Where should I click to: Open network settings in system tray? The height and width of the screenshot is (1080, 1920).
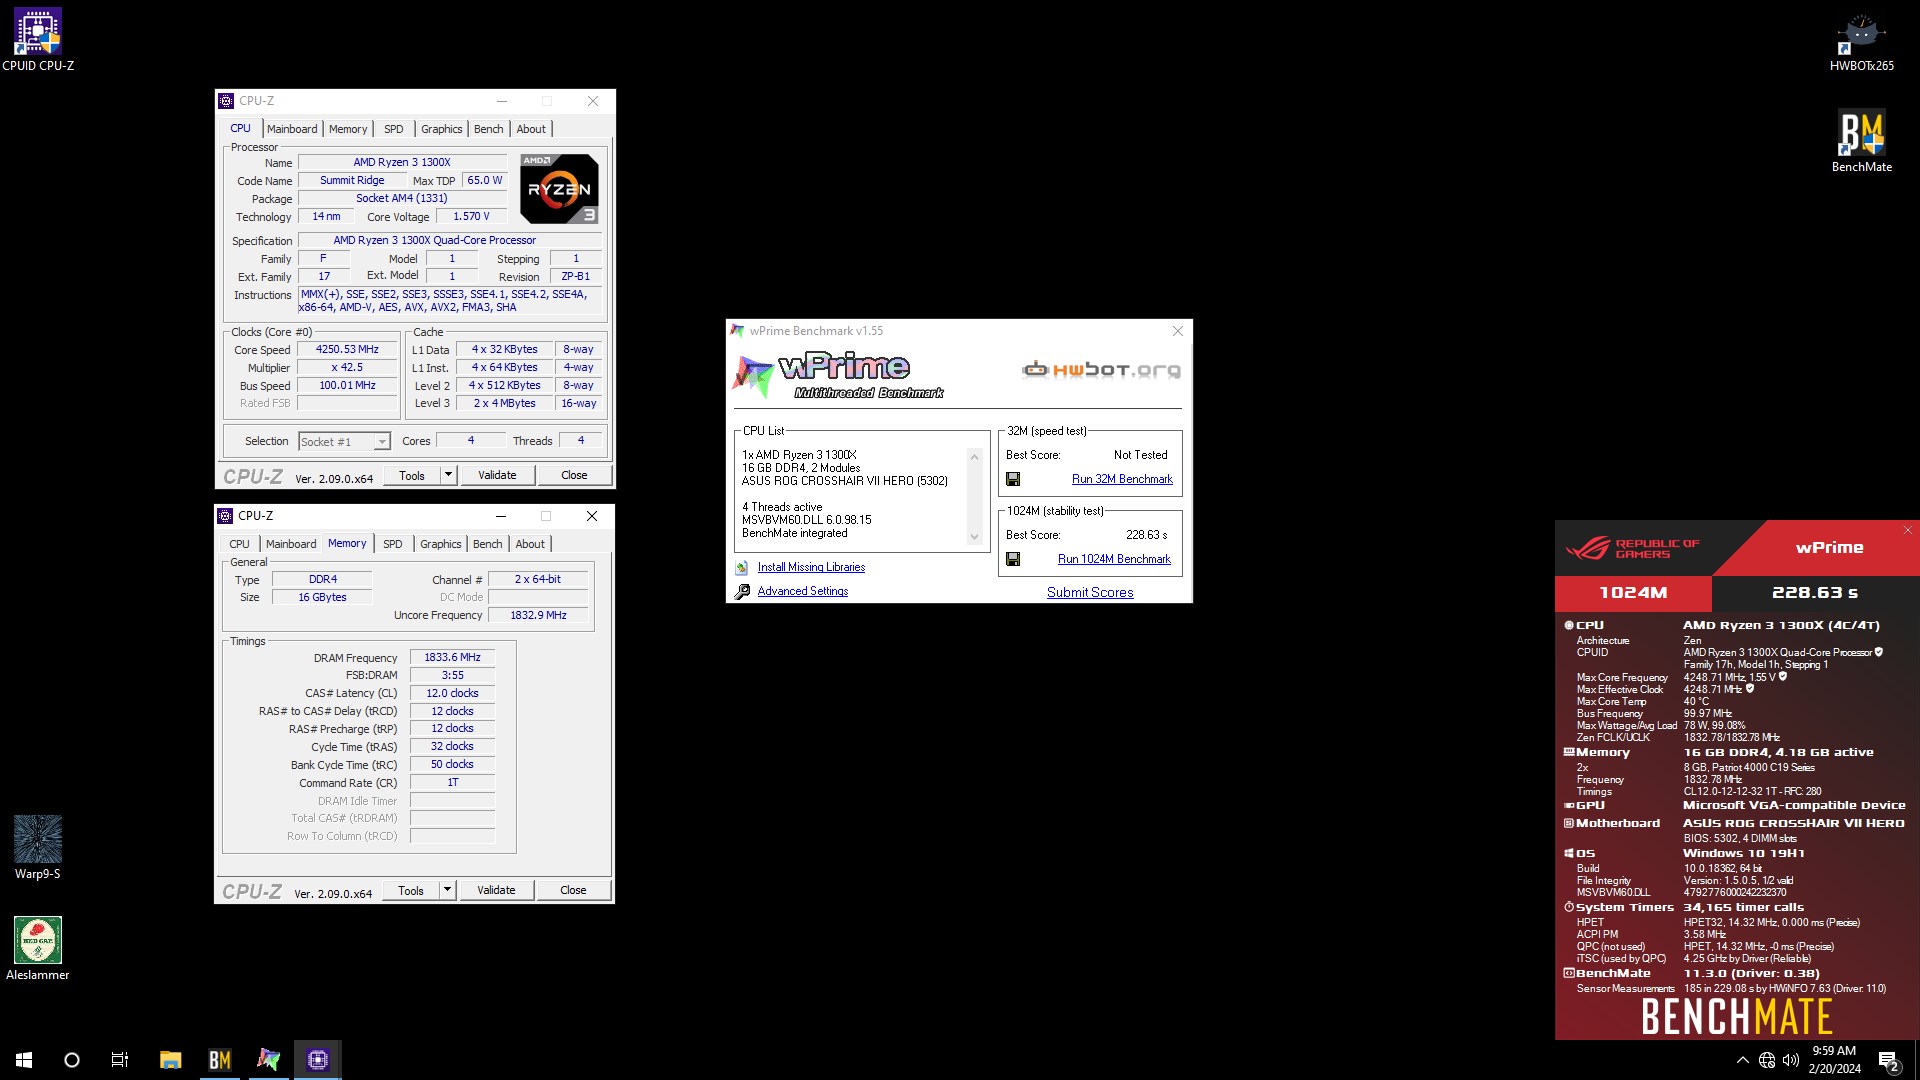pyautogui.click(x=1767, y=1060)
